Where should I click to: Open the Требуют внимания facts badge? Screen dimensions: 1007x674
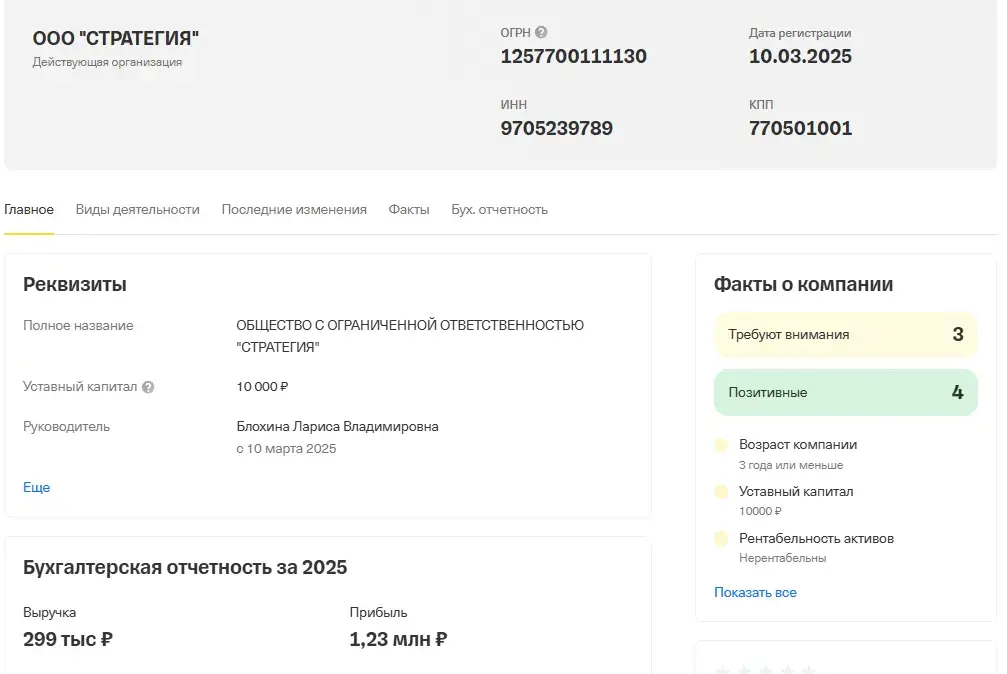click(x=845, y=335)
